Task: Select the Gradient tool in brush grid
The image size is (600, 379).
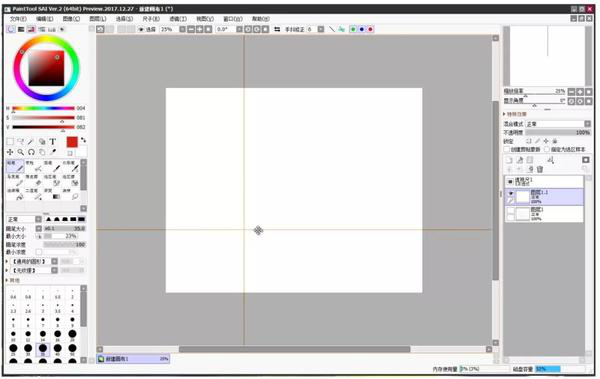Action: (x=52, y=194)
